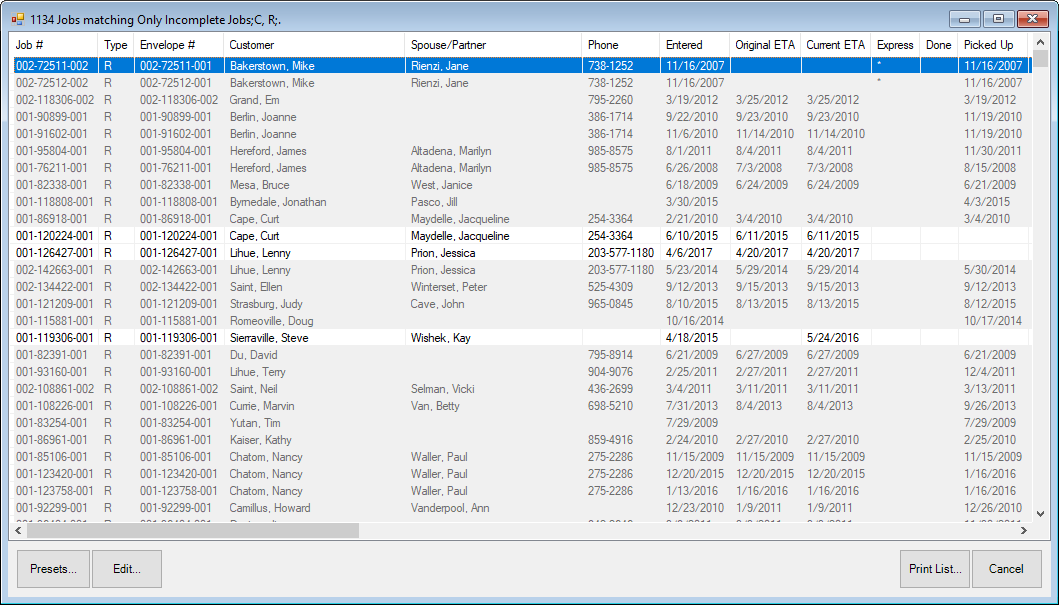Click the app icon in title bar
This screenshot has width=1059, height=605.
pos(17,18)
